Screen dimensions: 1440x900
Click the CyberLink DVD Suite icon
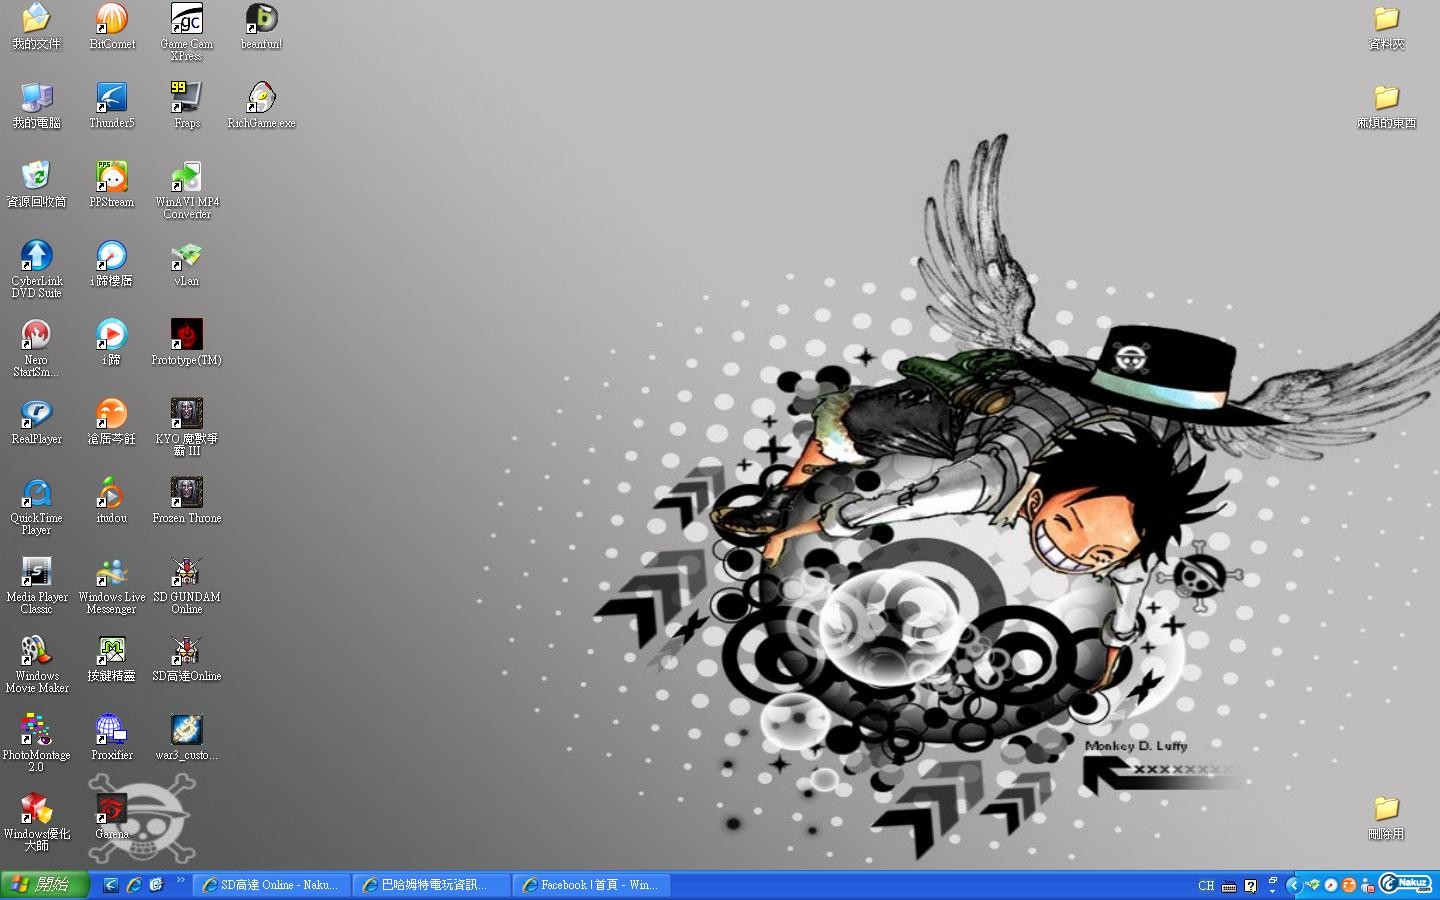[x=37, y=269]
